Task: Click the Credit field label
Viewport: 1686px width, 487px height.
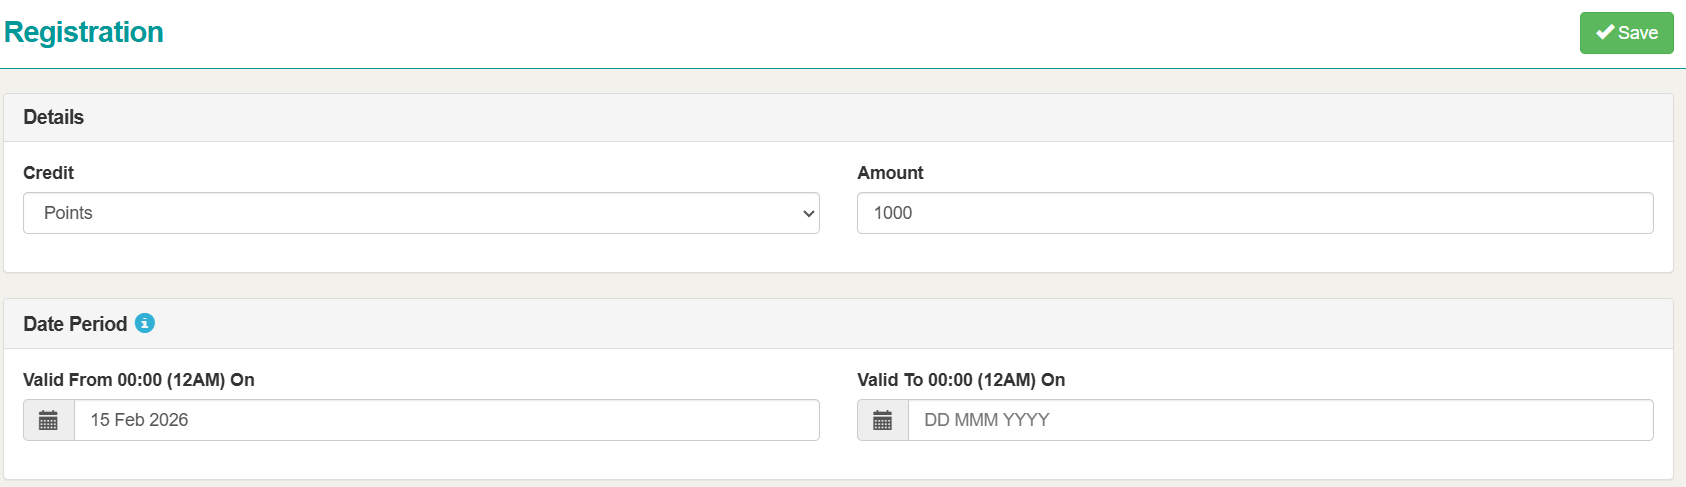Action: (48, 173)
